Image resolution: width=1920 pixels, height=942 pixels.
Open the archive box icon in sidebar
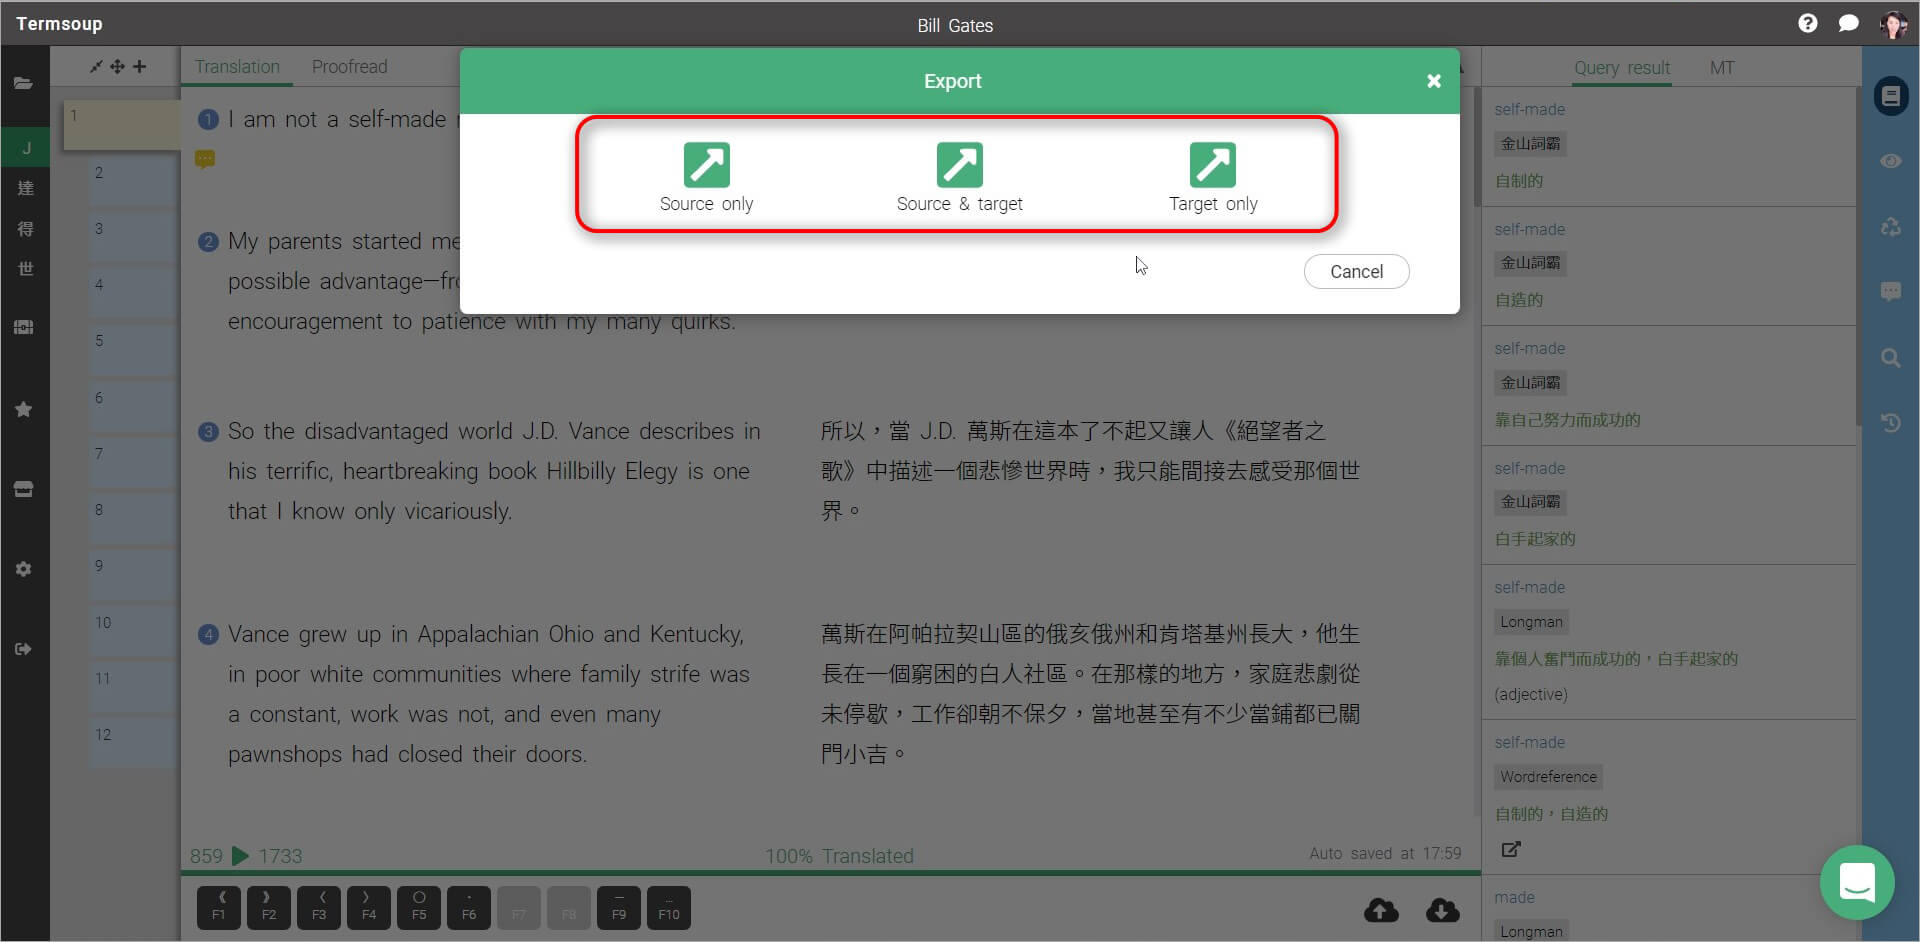(24, 489)
